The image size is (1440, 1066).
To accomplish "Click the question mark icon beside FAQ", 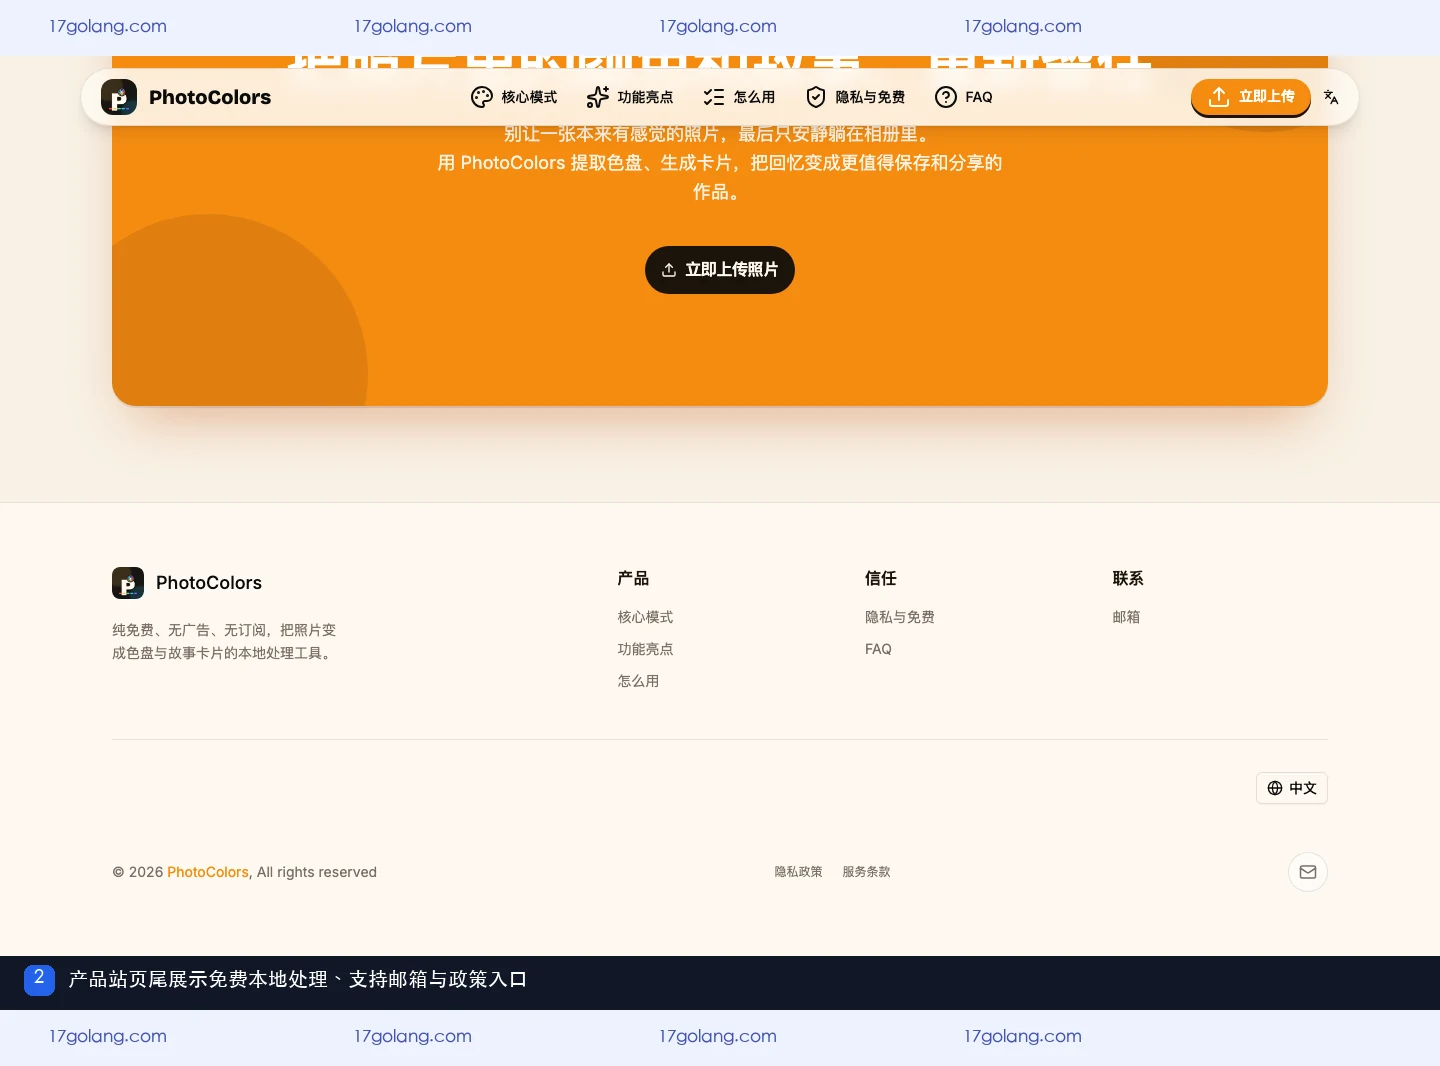I will (946, 97).
